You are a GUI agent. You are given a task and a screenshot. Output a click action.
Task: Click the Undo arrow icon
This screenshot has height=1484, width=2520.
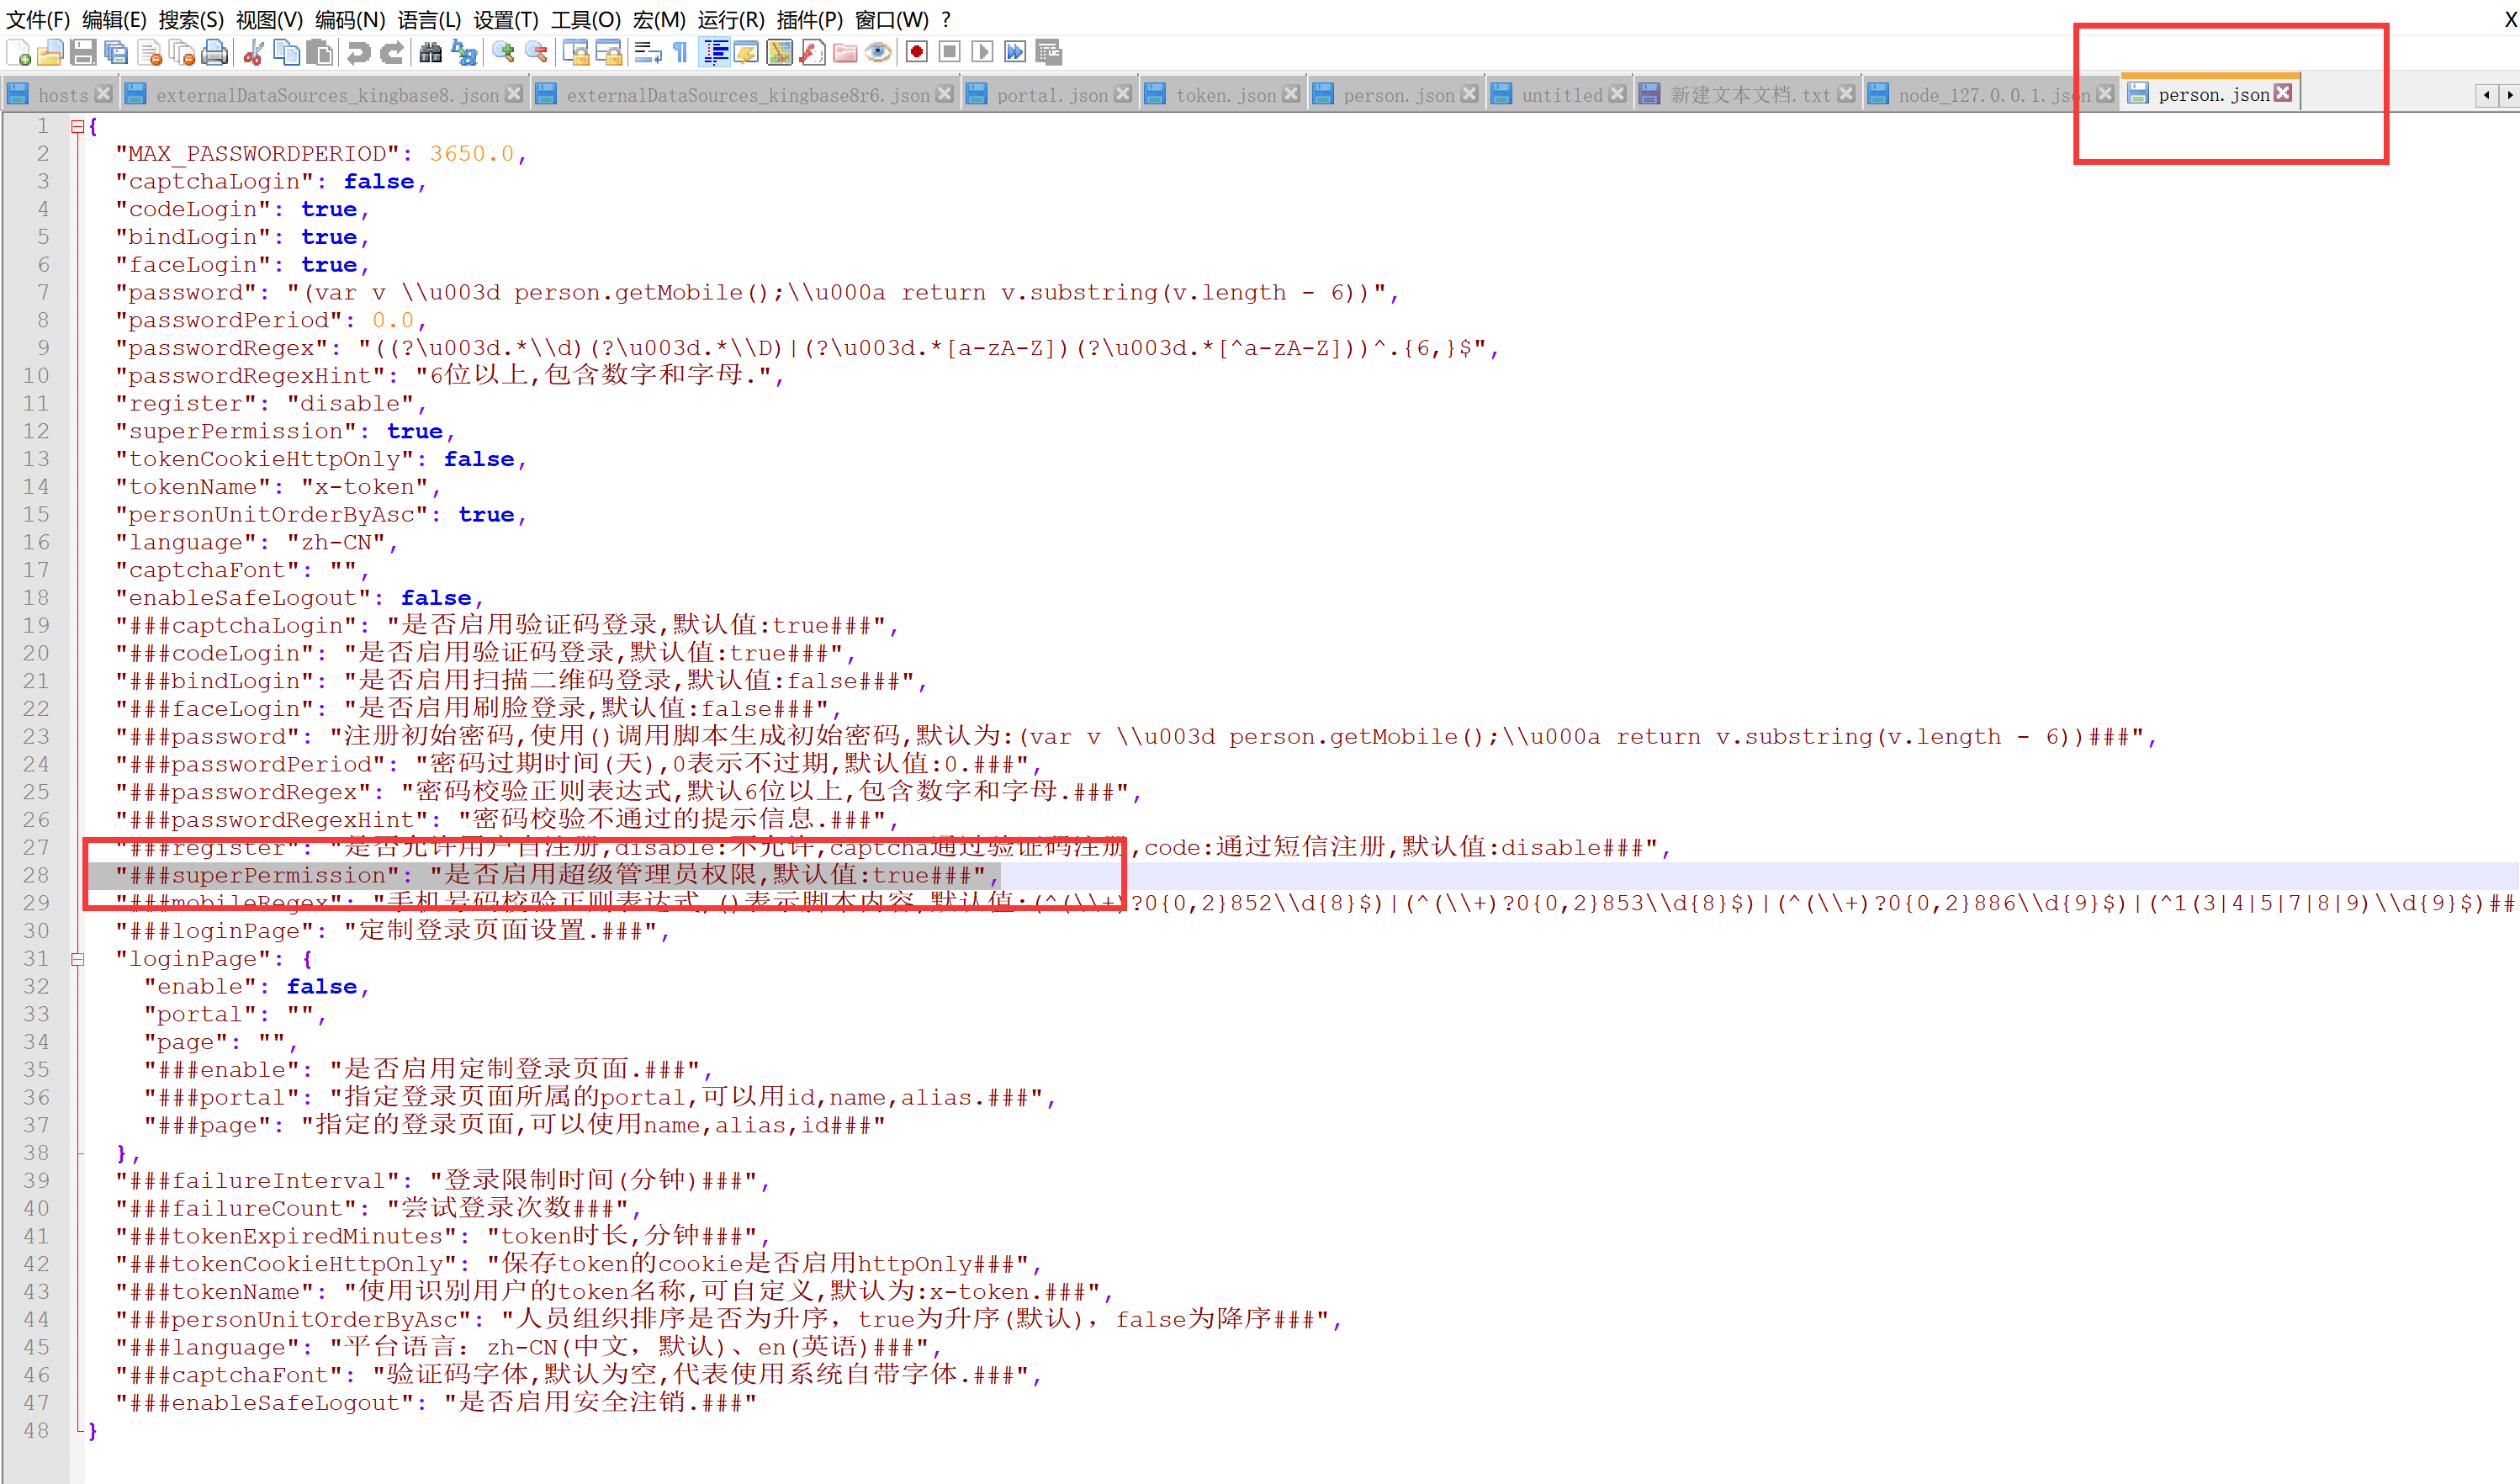pyautogui.click(x=358, y=53)
